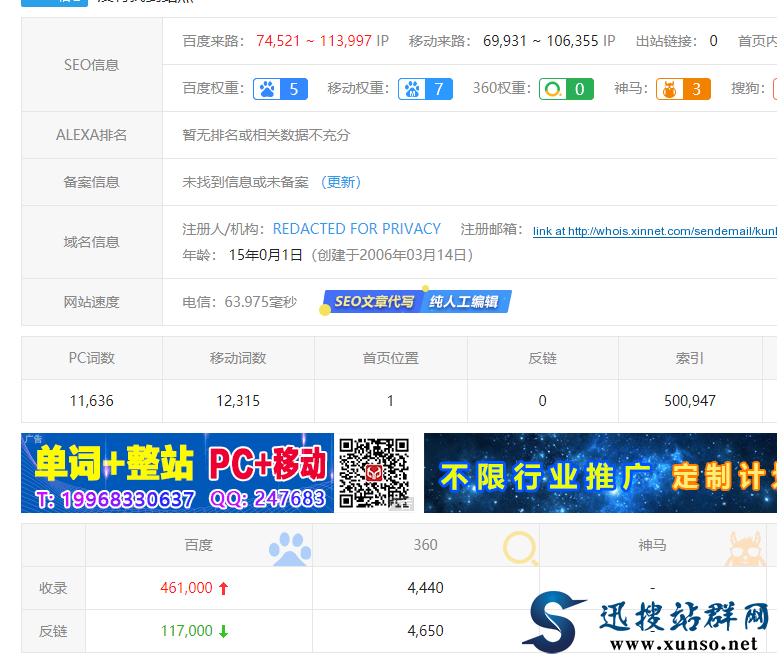
Task: Click the 索引 value 500,947
Action: tap(690, 401)
